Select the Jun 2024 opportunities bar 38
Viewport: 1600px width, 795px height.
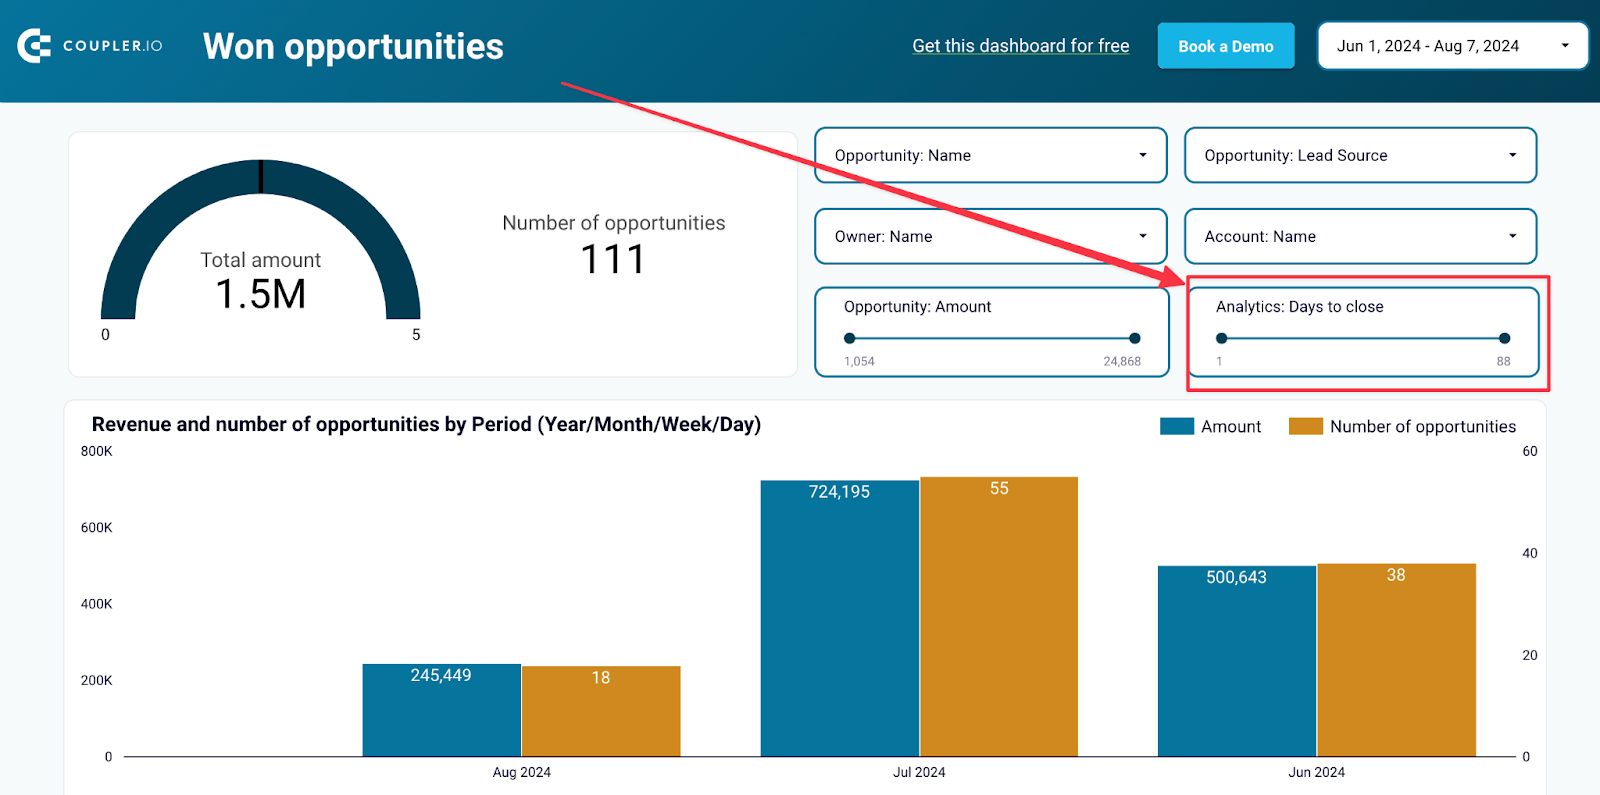tap(1396, 660)
